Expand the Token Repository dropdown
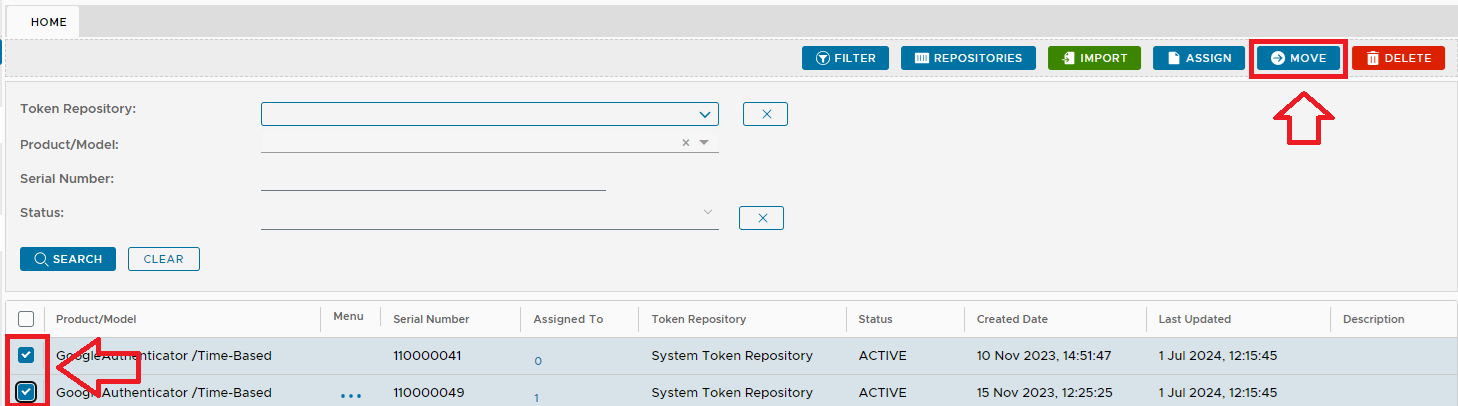 [705, 114]
